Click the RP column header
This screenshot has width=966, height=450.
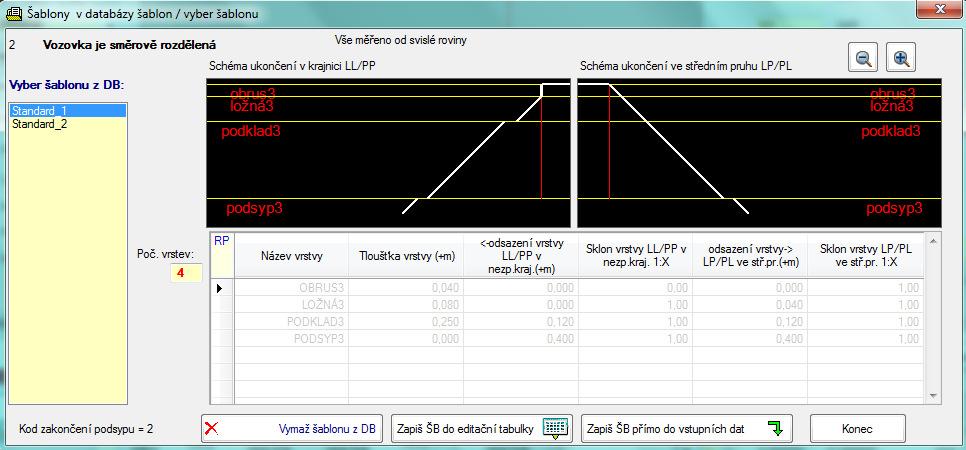222,256
